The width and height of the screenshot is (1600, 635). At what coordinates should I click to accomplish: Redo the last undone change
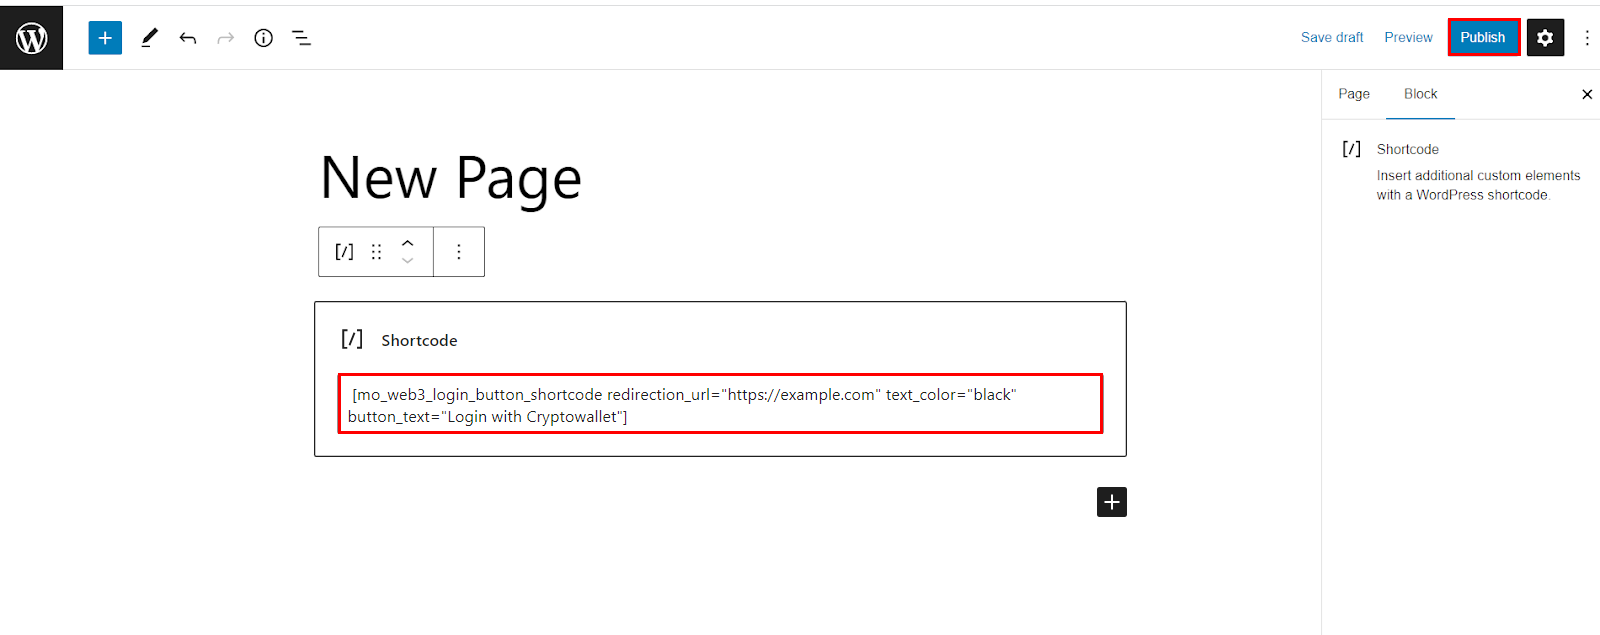(226, 38)
